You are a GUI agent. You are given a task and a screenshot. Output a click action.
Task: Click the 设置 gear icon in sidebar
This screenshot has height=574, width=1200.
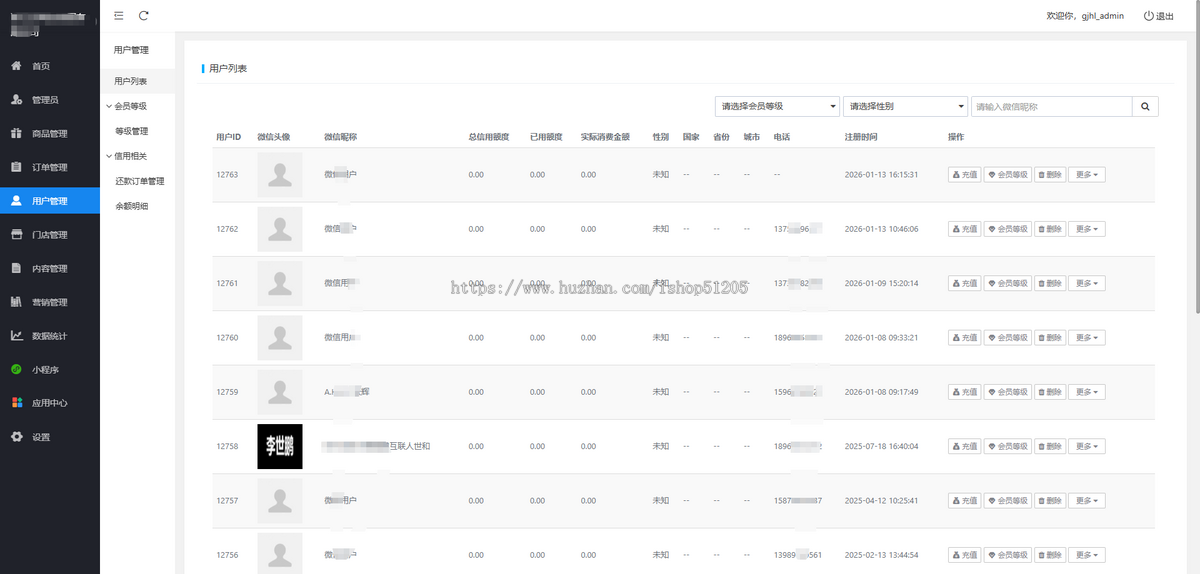(16, 437)
